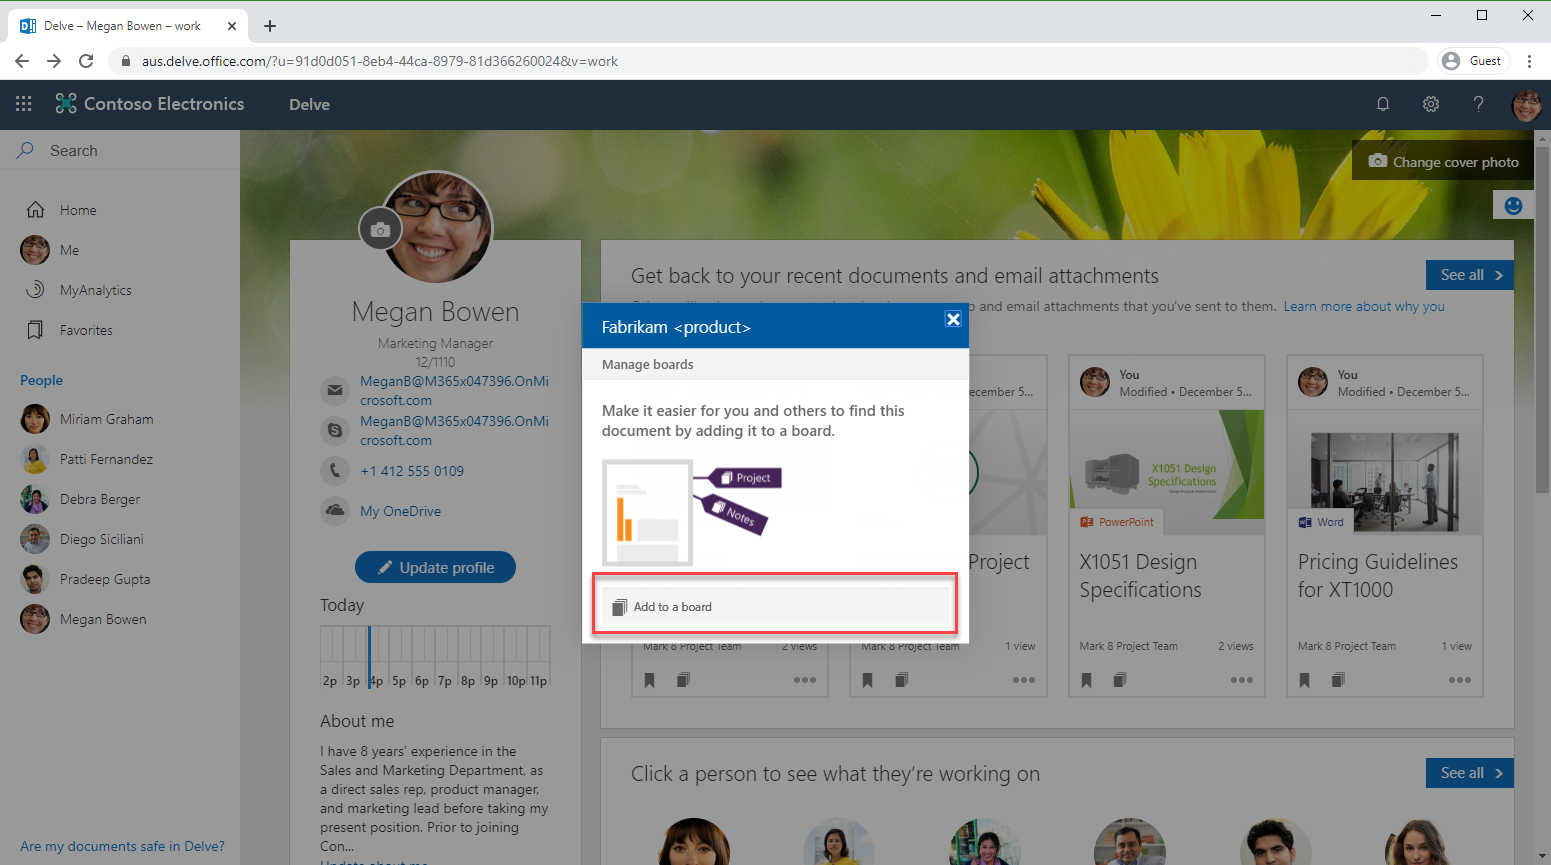
Task: Click the Contoso Electronics logo
Action: coord(150,104)
